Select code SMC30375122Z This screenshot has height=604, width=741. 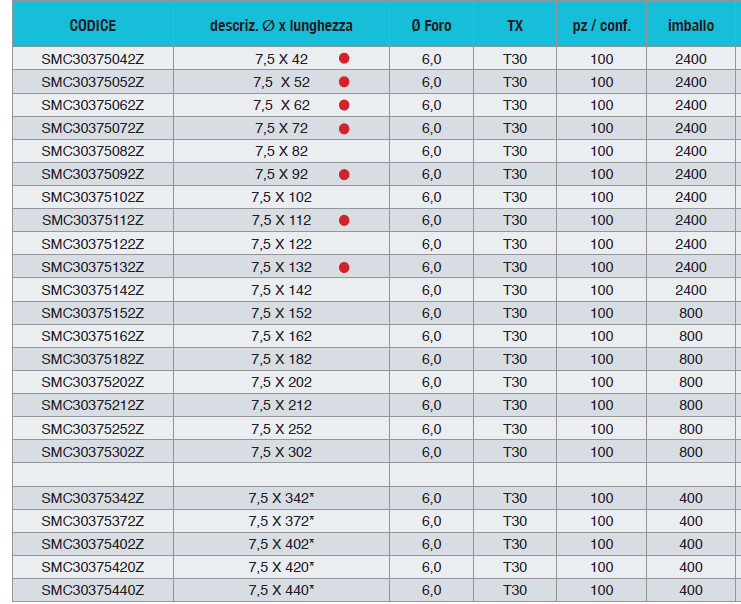pyautogui.click(x=93, y=244)
